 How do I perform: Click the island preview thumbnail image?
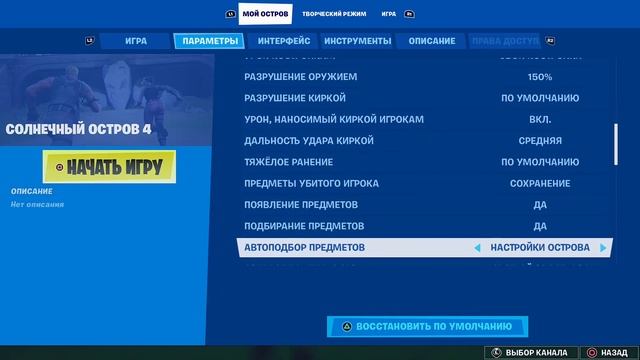107,100
